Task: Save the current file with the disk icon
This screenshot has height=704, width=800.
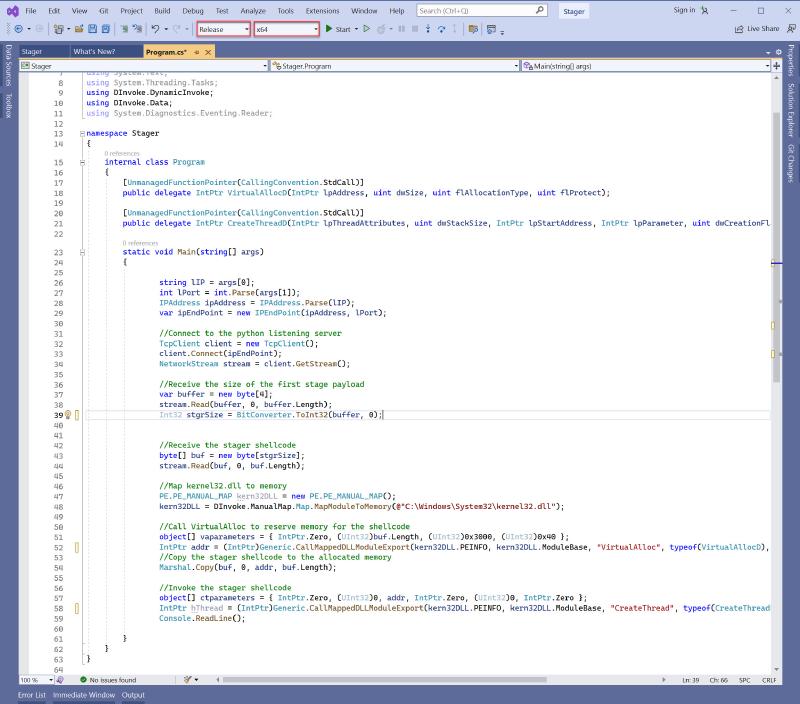Action: click(92, 29)
